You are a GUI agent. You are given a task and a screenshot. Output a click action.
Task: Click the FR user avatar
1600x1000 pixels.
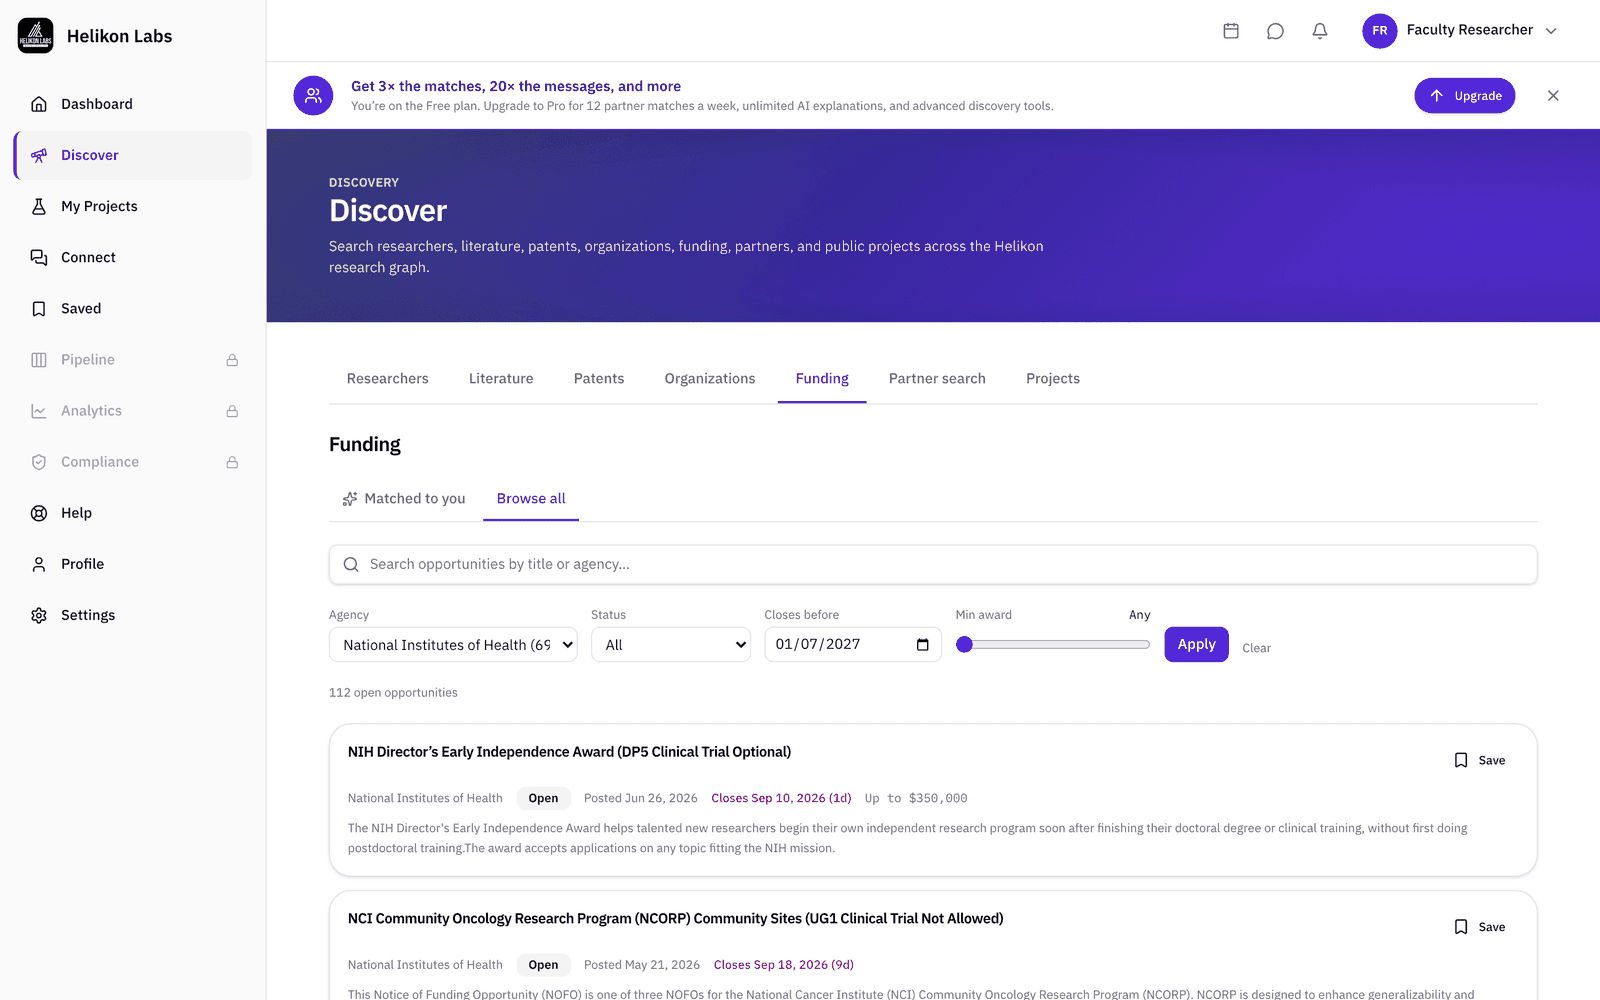(x=1379, y=31)
